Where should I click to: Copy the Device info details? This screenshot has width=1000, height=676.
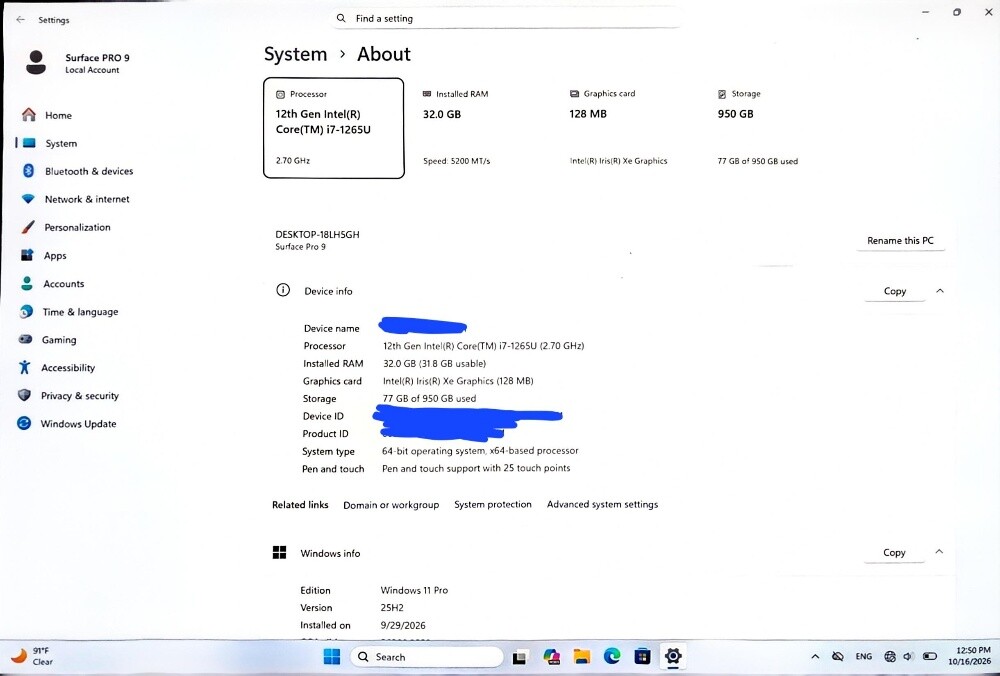894,291
